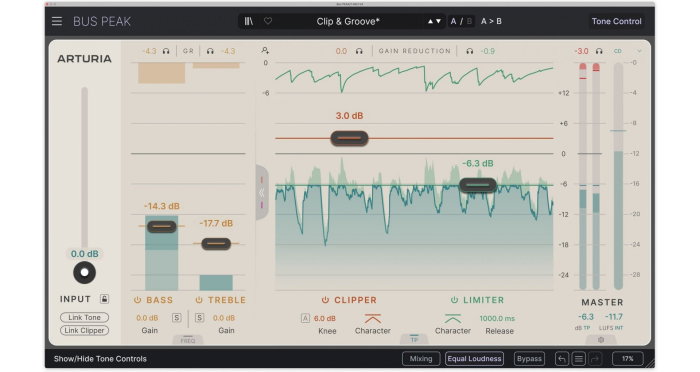Click the Bass threshold handle at -14.3 dB
The width and height of the screenshot is (700, 372).
[162, 227]
